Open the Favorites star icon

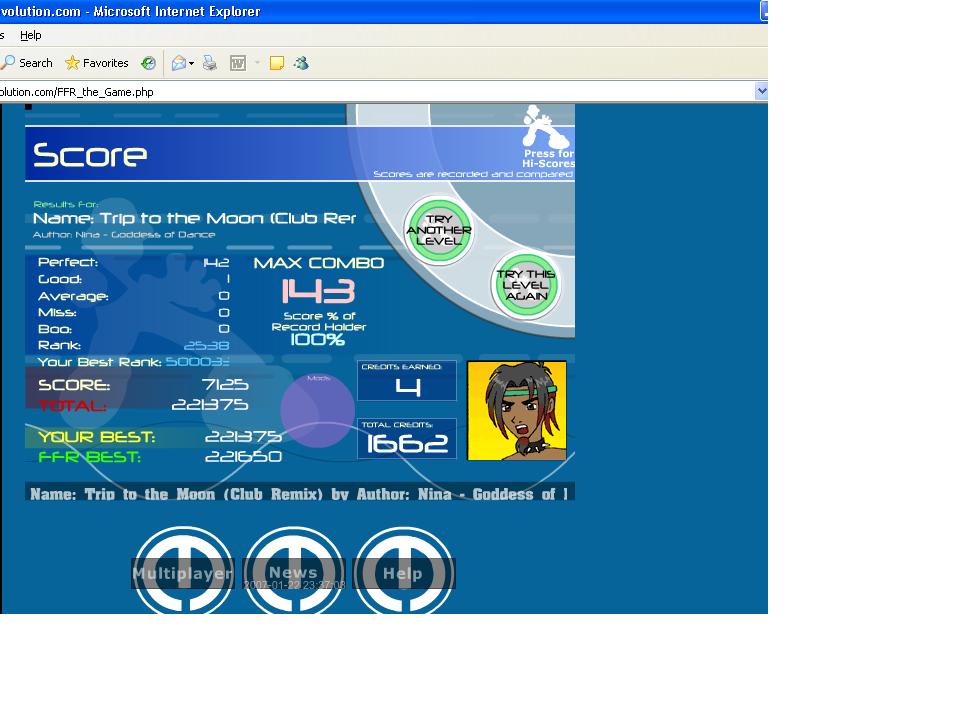click(72, 63)
